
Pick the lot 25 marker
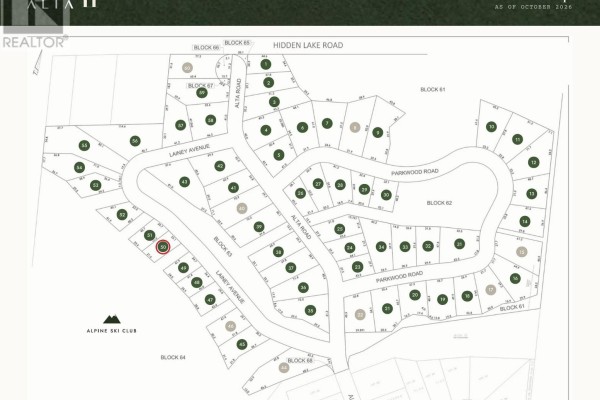click(x=339, y=229)
